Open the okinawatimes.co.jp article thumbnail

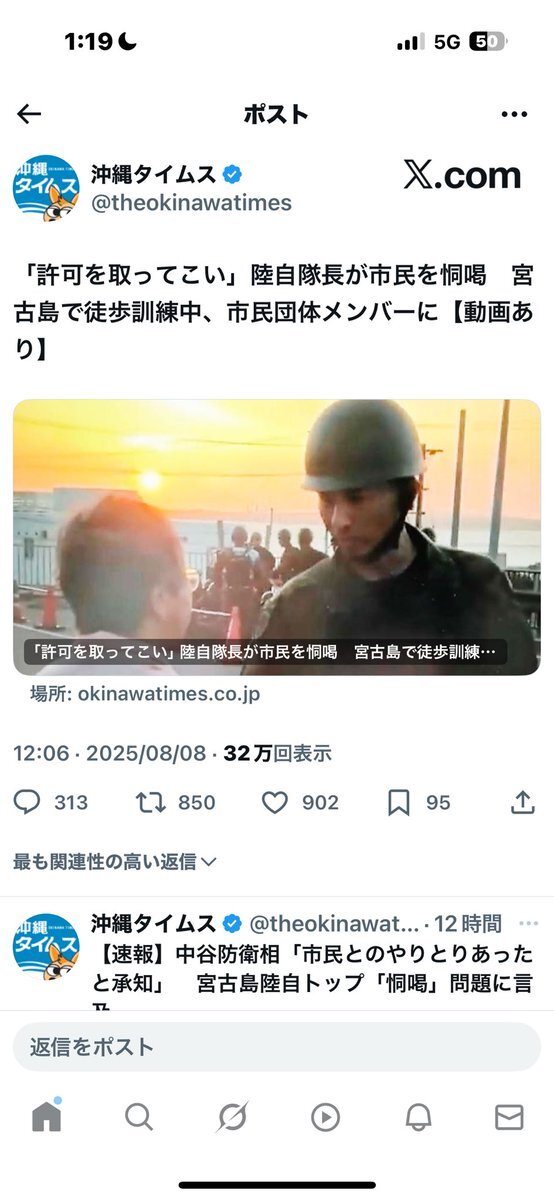277,537
